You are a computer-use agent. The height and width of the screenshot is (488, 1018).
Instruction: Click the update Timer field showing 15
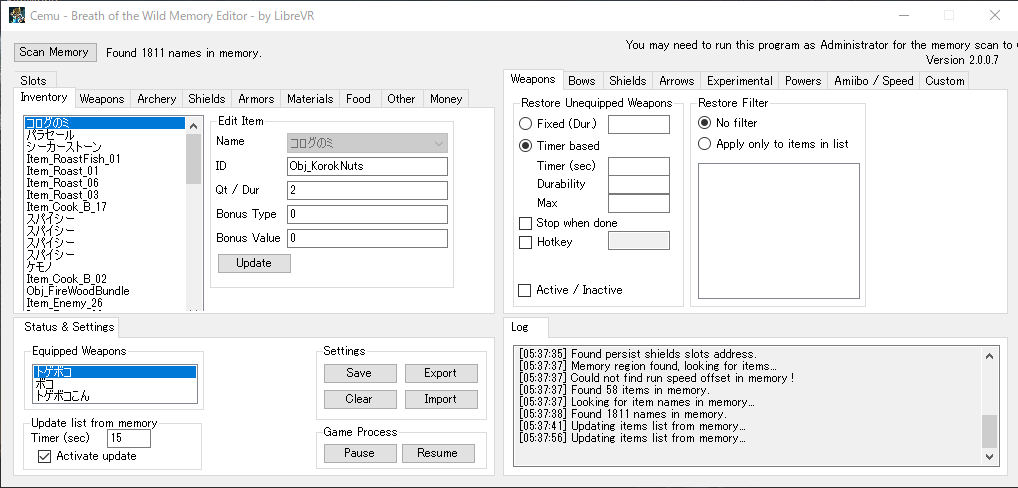click(129, 438)
